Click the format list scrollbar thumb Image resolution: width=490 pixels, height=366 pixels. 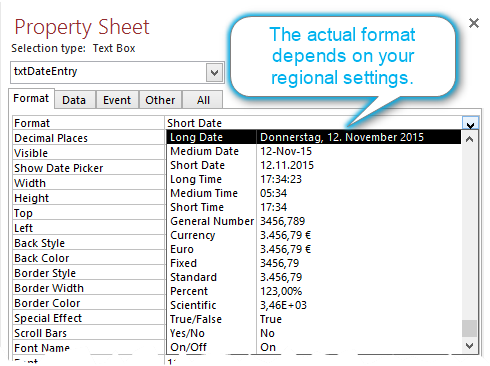click(x=469, y=328)
